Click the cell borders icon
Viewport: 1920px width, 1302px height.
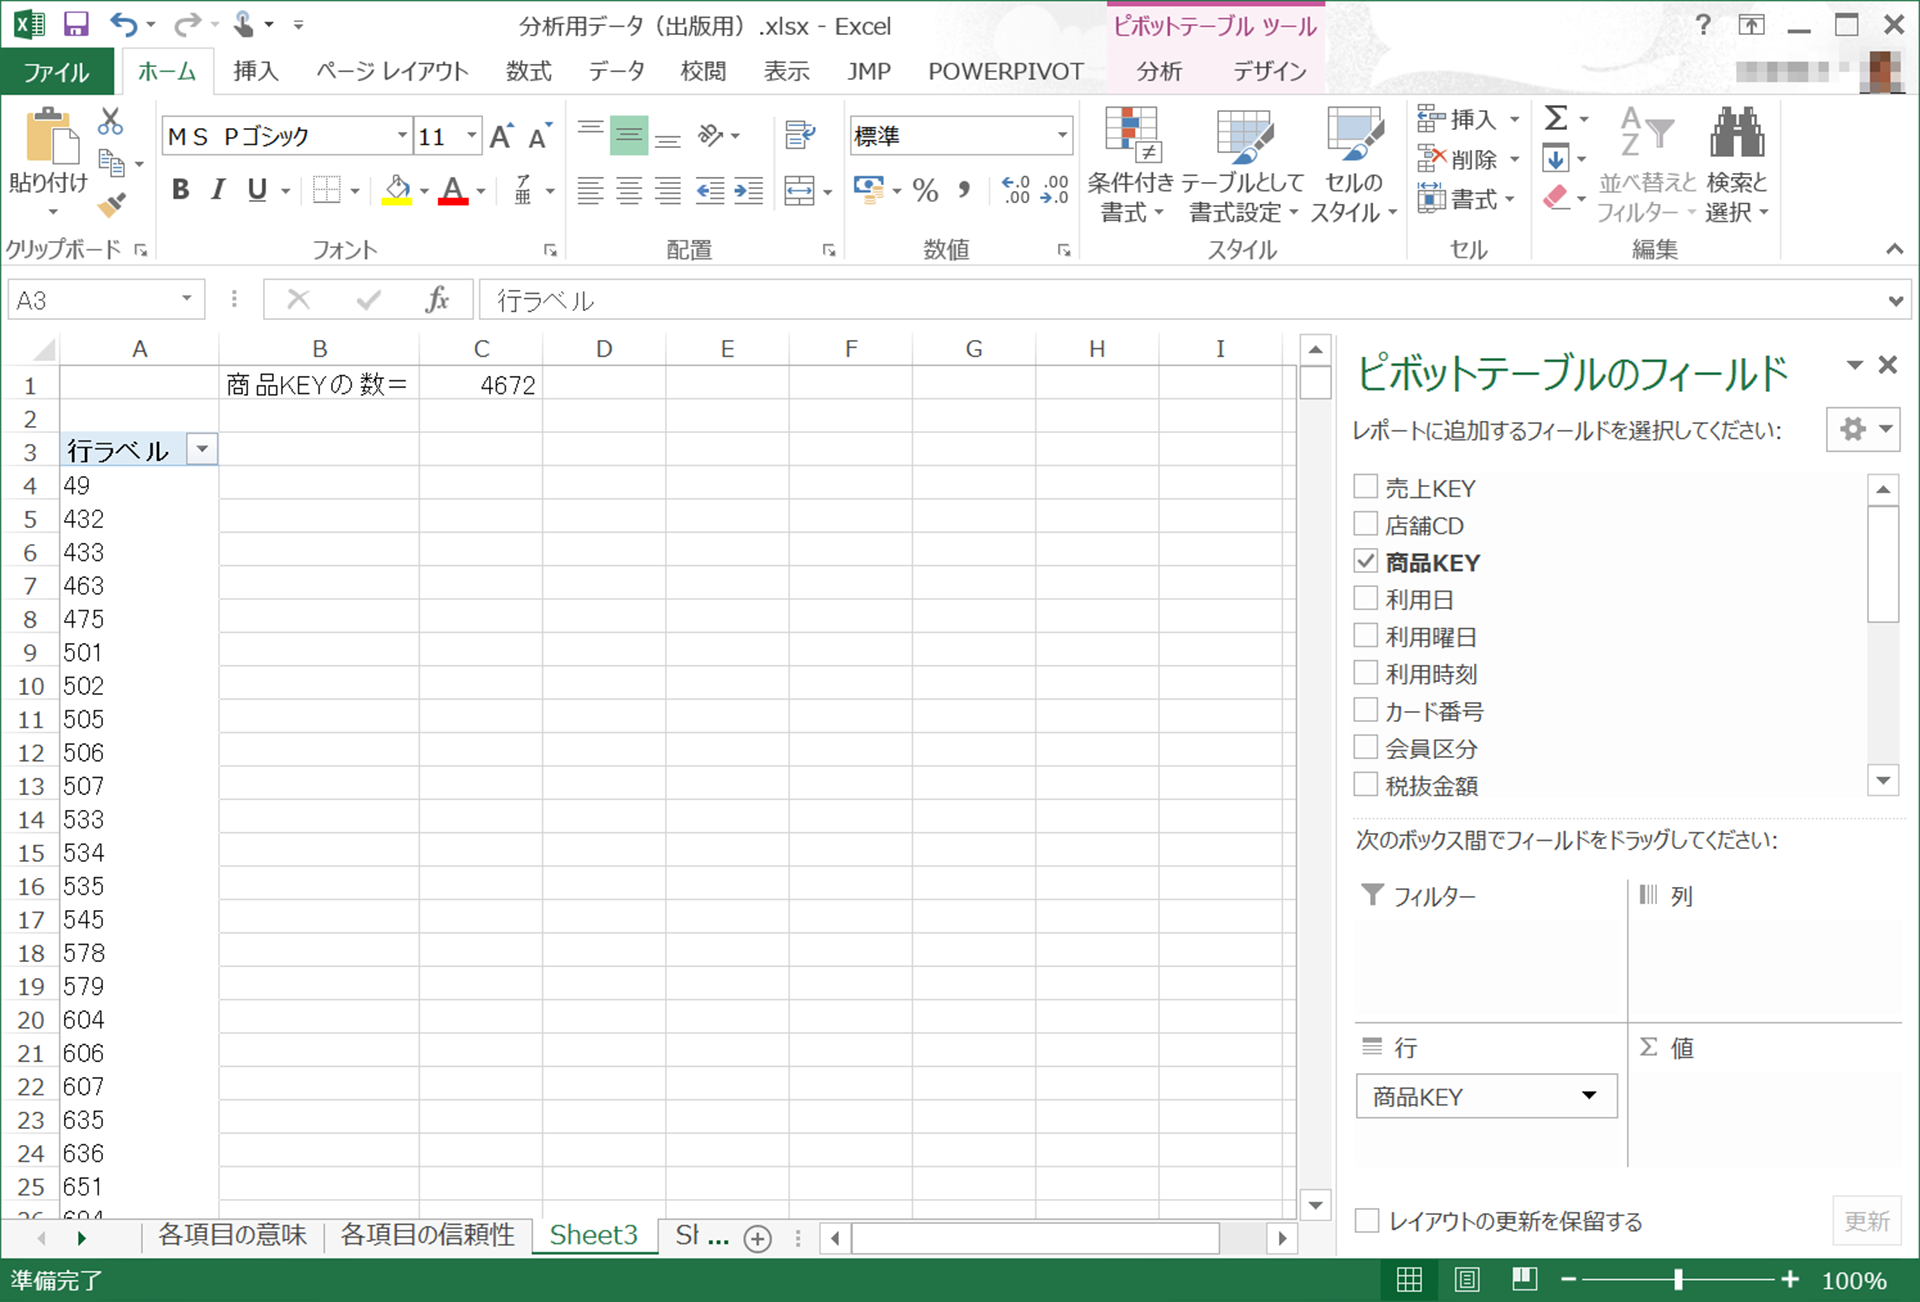326,189
